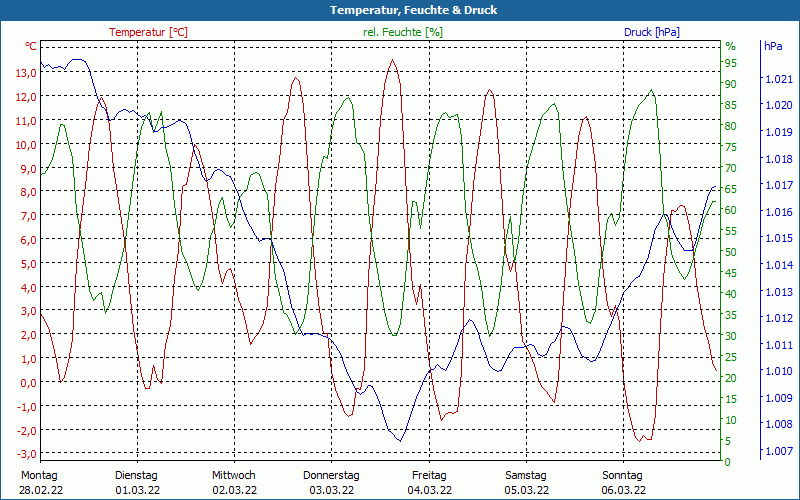Select the red "Temperatur [°C]" legend label
800x500 pixels.
pyautogui.click(x=148, y=32)
